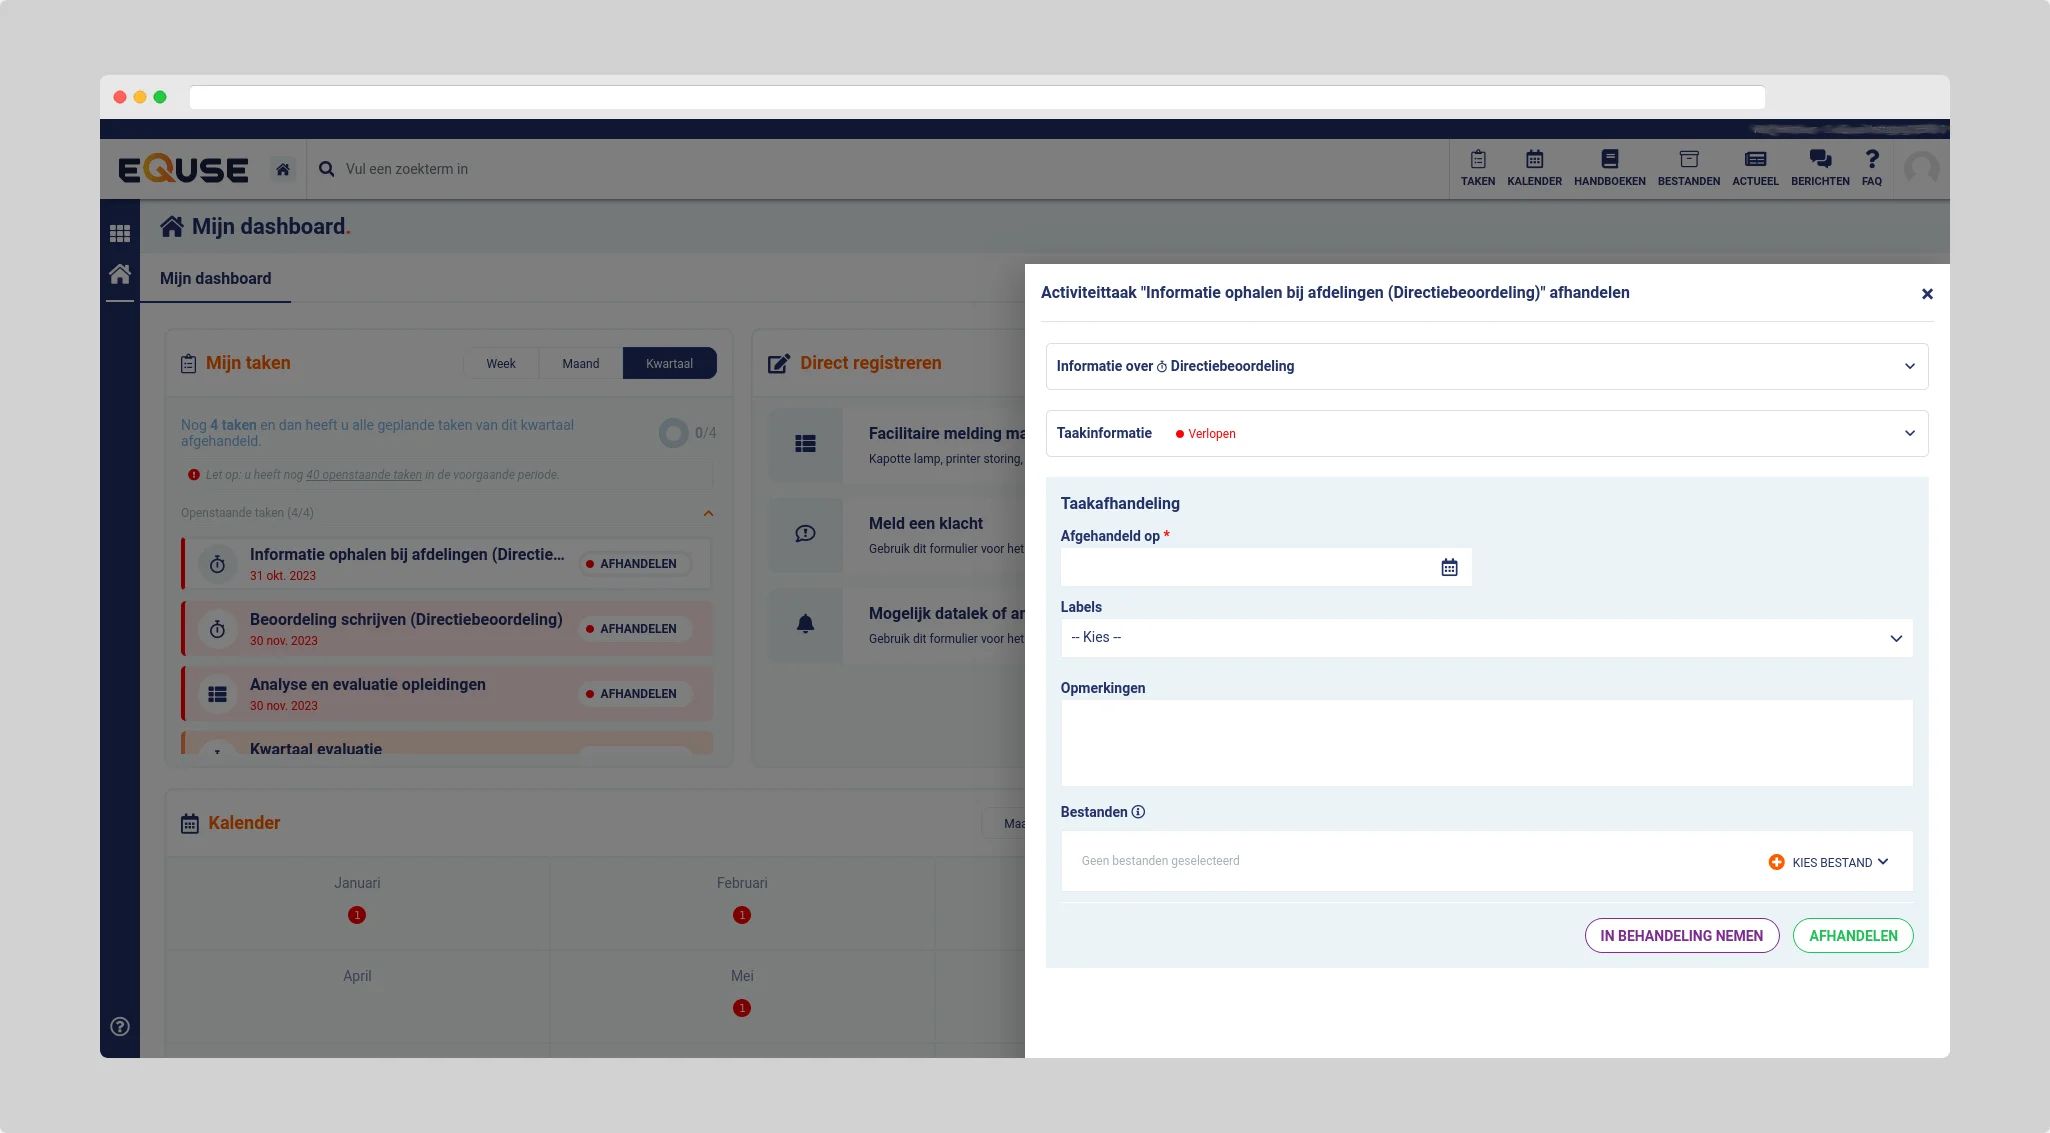Click In behandeling nemen button
The height and width of the screenshot is (1133, 2050).
point(1681,935)
